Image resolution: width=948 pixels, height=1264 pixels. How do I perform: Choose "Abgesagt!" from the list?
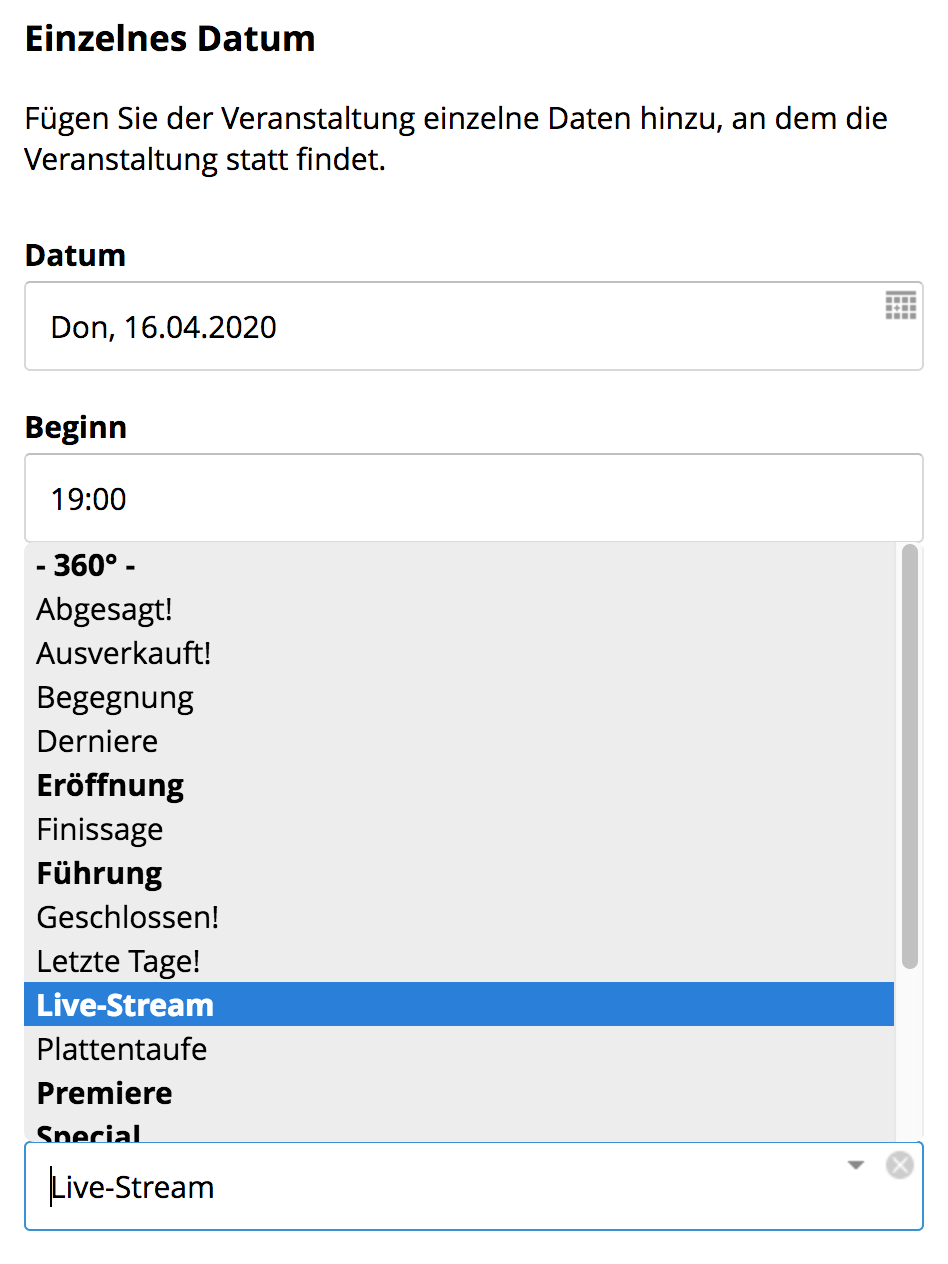pyautogui.click(x=459, y=609)
